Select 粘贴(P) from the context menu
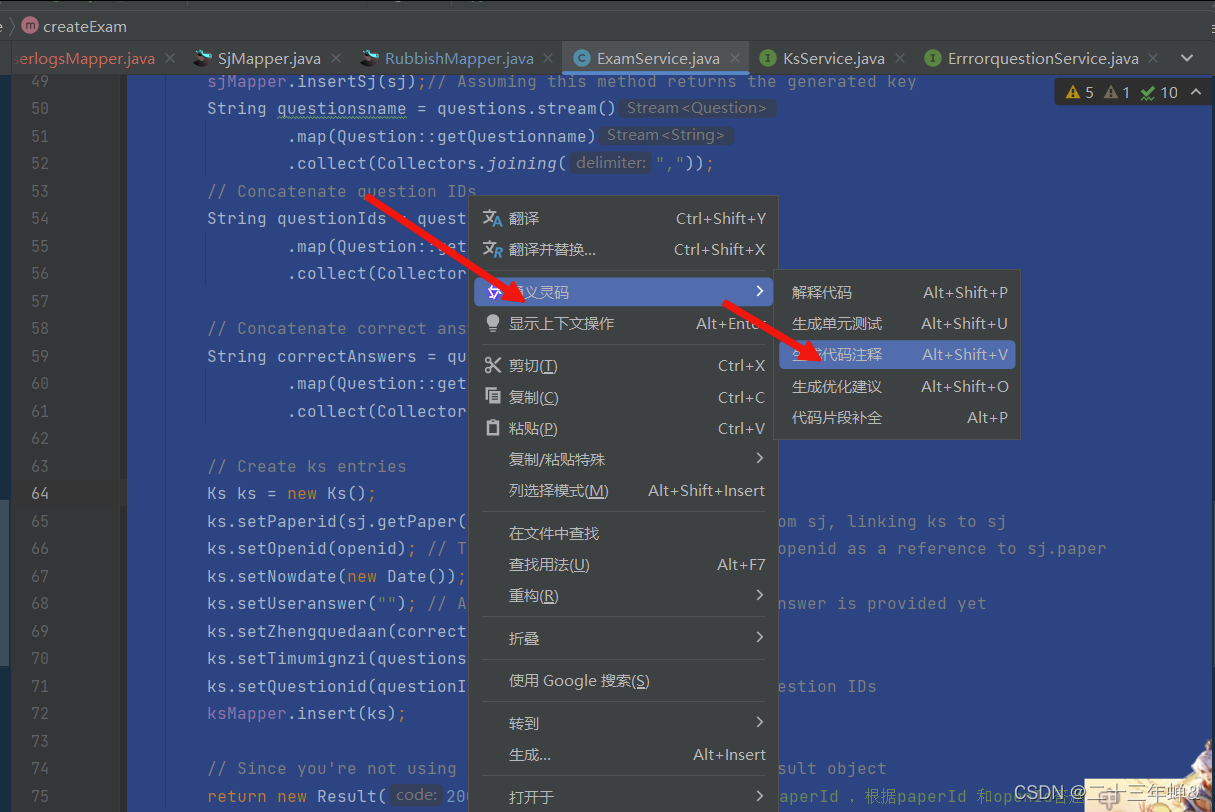 pos(624,428)
